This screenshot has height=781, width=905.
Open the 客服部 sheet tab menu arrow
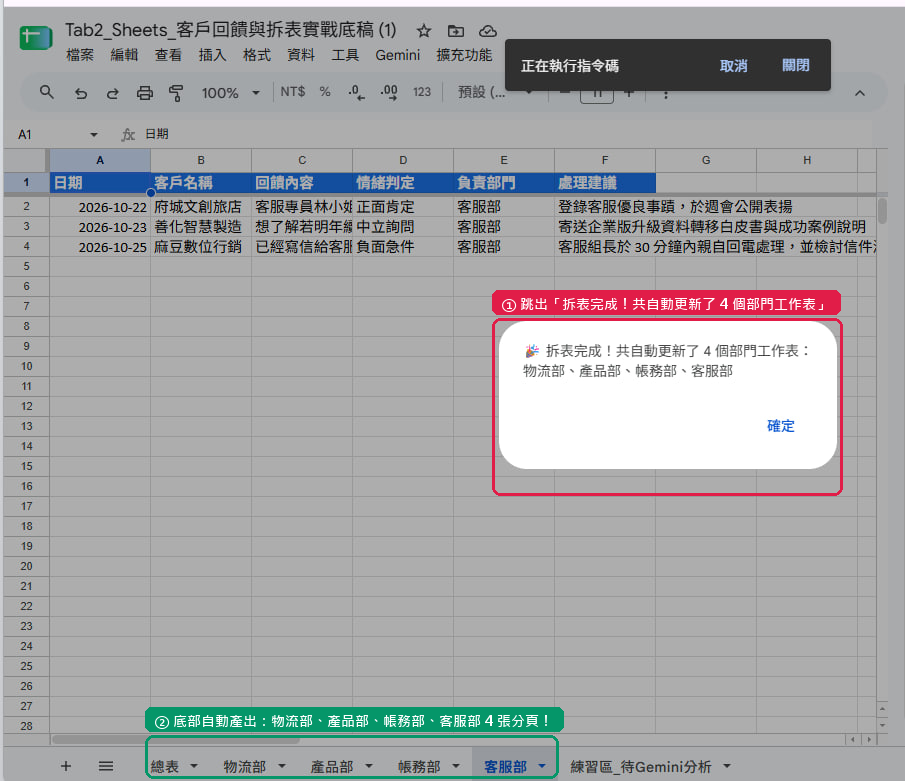(542, 766)
